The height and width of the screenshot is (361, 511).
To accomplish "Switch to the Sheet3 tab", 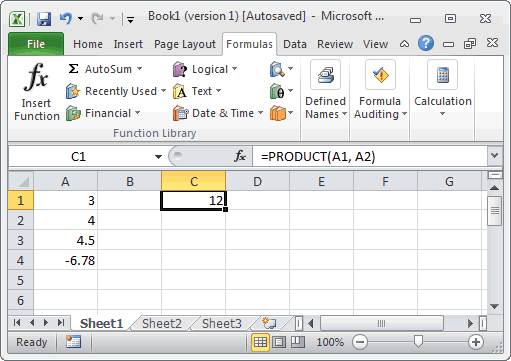I will pyautogui.click(x=222, y=323).
